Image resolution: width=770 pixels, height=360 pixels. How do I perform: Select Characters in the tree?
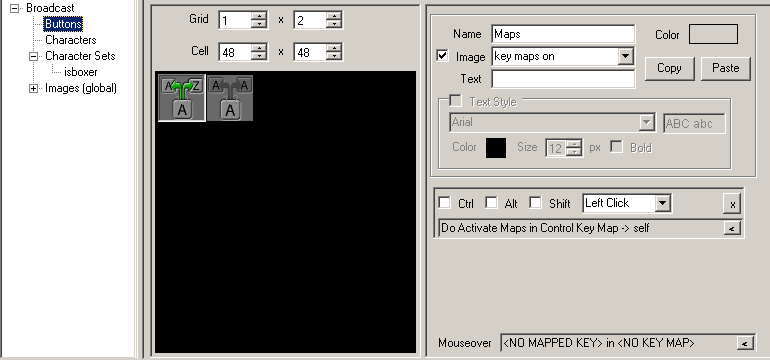[x=71, y=40]
